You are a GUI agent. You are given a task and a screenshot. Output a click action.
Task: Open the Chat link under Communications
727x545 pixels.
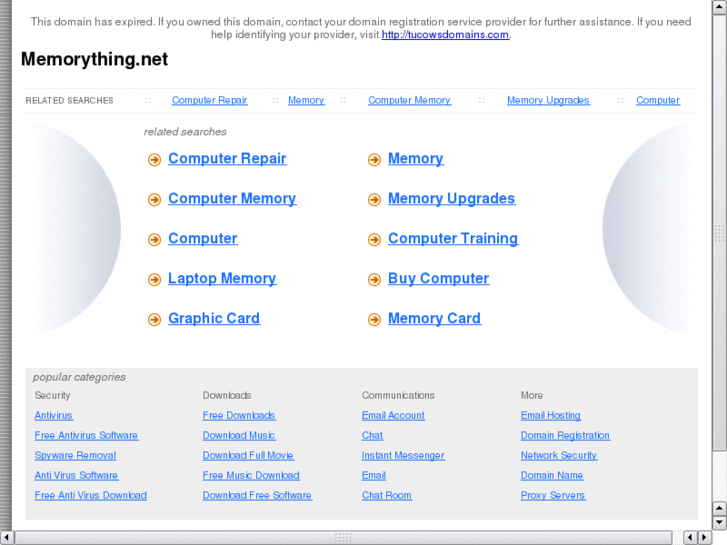(372, 436)
